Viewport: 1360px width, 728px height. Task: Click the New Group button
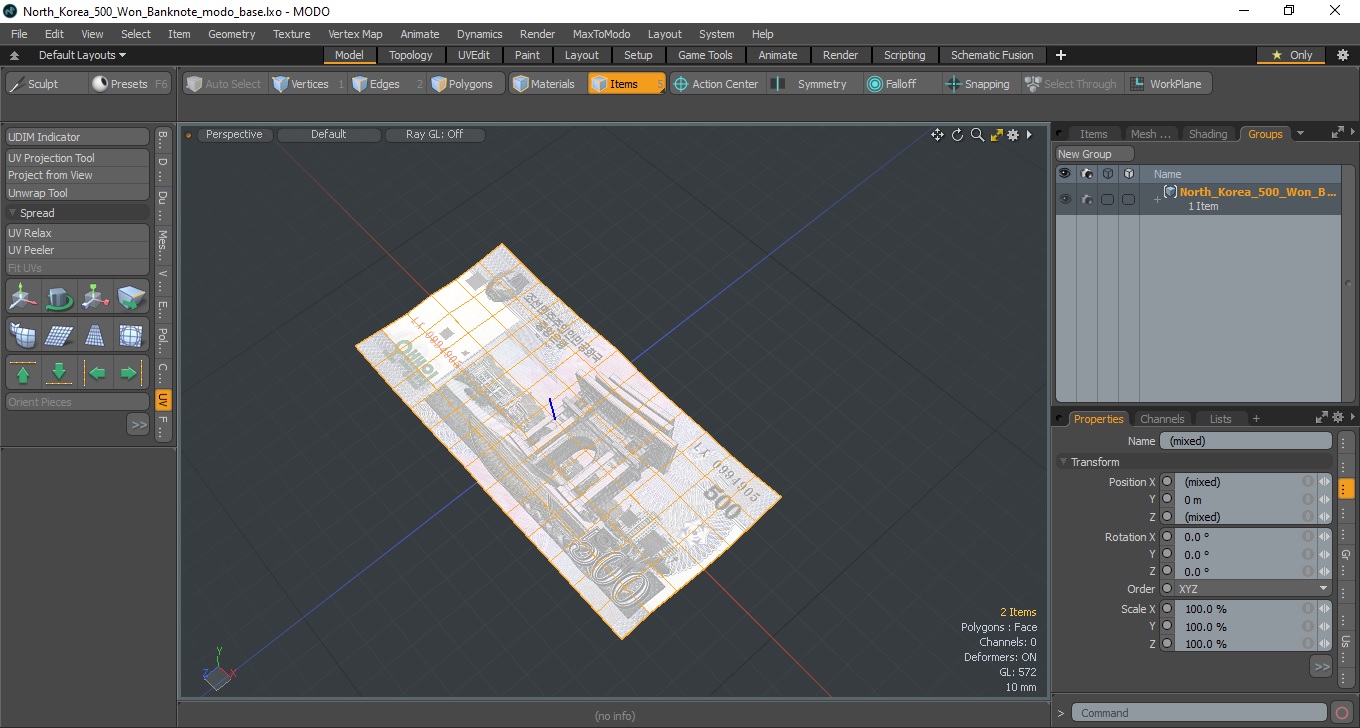1095,154
